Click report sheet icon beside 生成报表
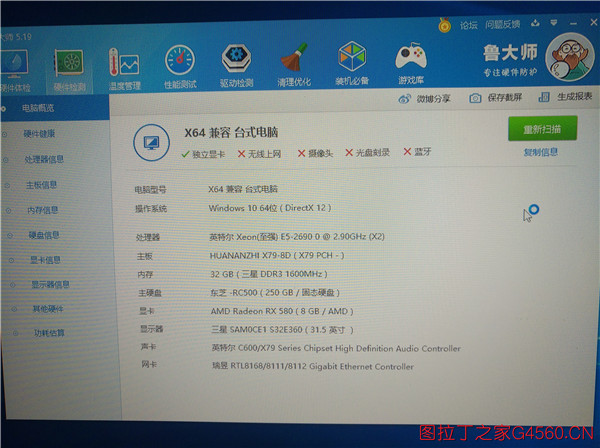This screenshot has width=600, height=448. [544, 97]
